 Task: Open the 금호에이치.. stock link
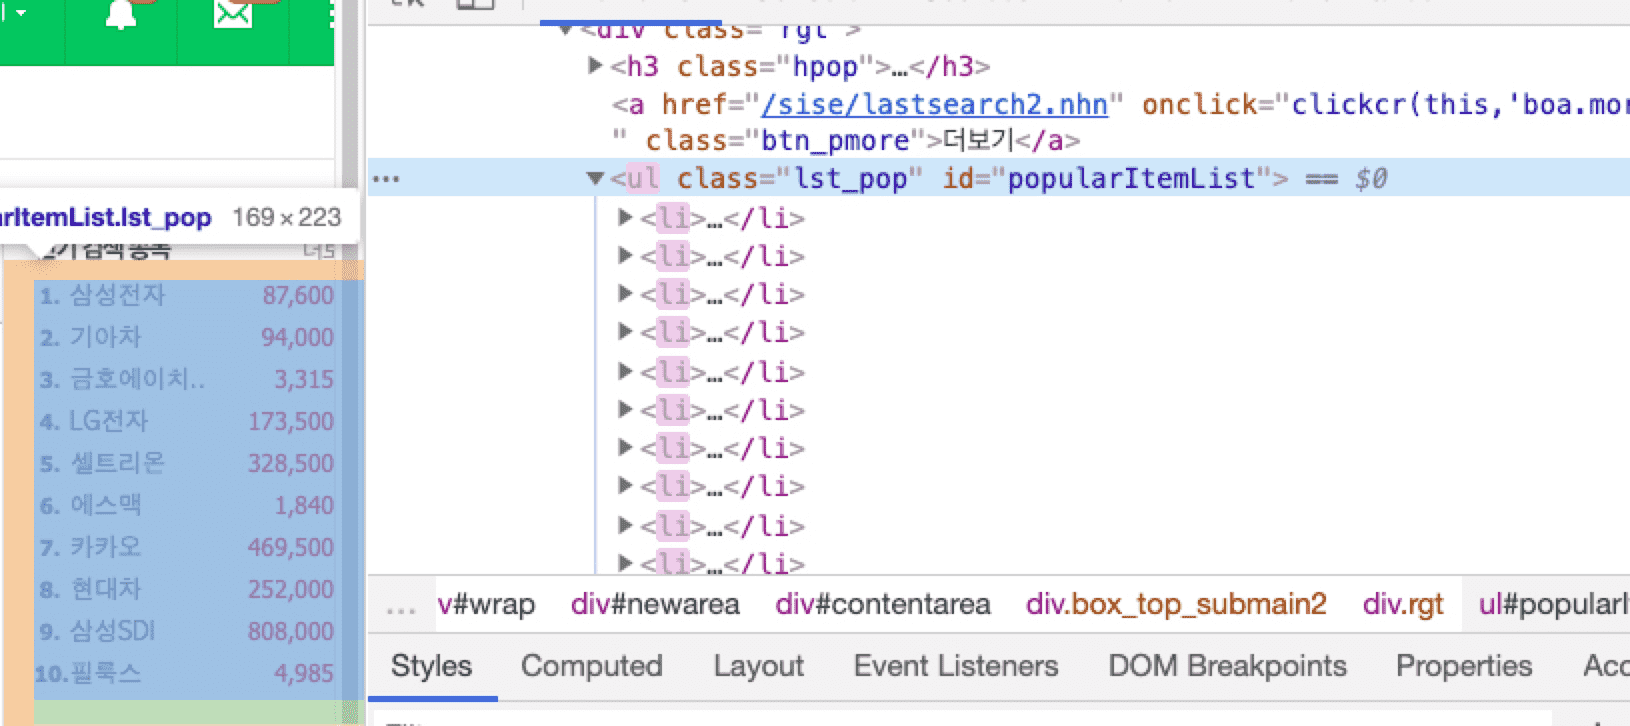(x=137, y=379)
